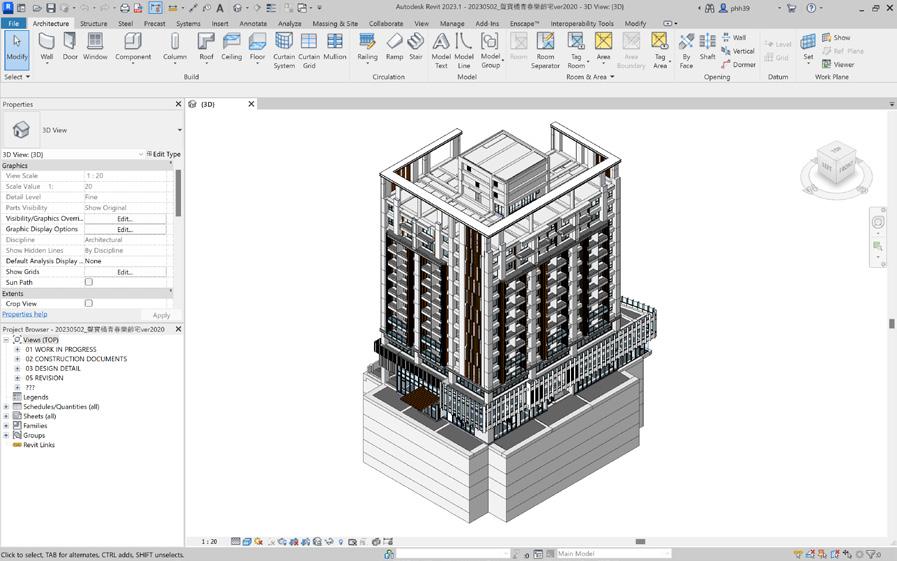
Task: Expand the Families tree node
Action: point(6,426)
